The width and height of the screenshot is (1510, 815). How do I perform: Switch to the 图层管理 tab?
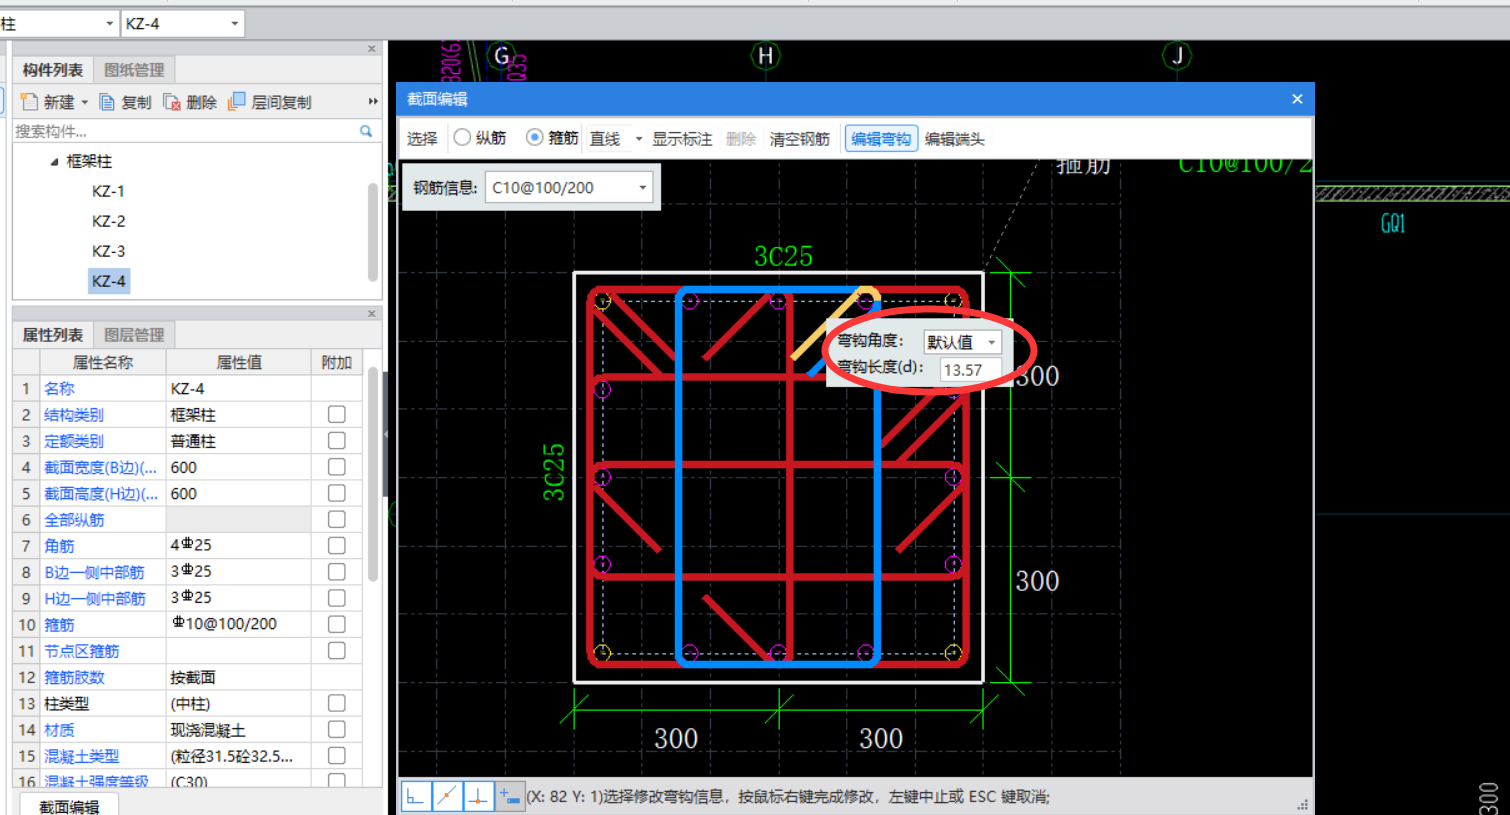click(134, 335)
